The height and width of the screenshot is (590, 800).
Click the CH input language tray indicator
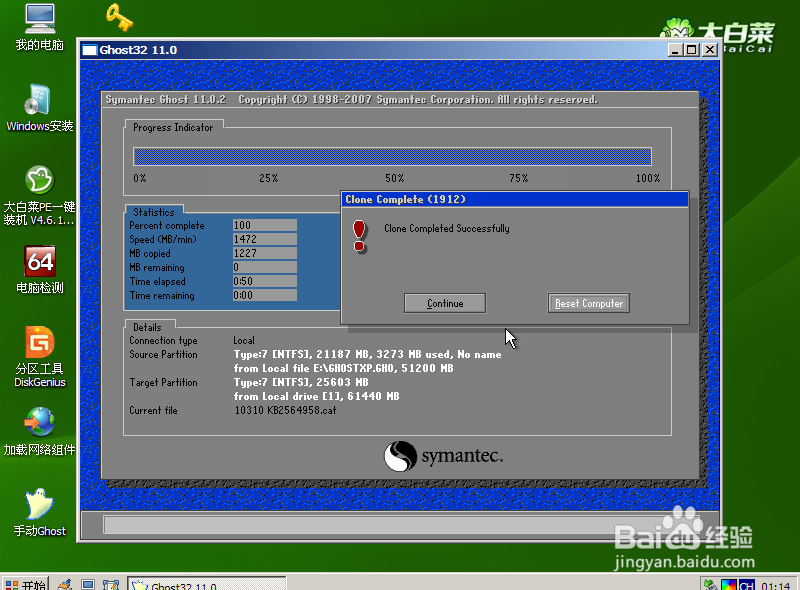[746, 585]
